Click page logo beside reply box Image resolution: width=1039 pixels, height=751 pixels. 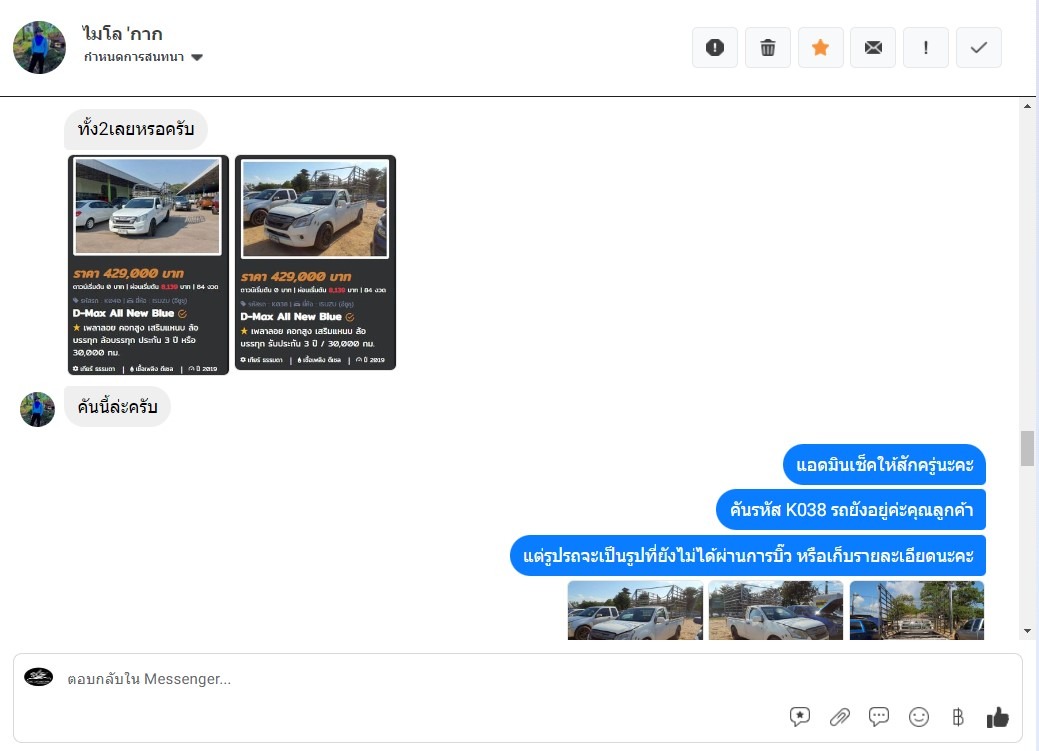tap(38, 677)
